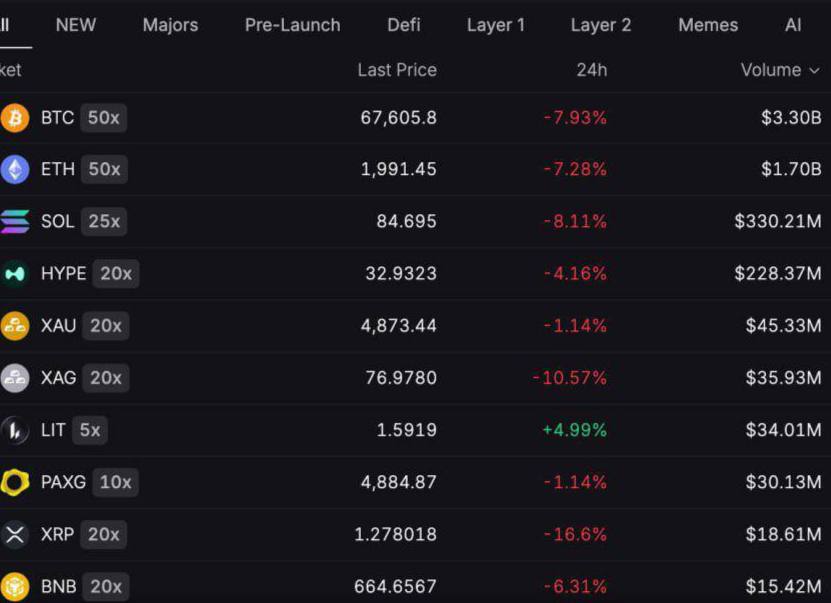Open the XAU gold bars icon
The image size is (831, 603).
pos(15,326)
